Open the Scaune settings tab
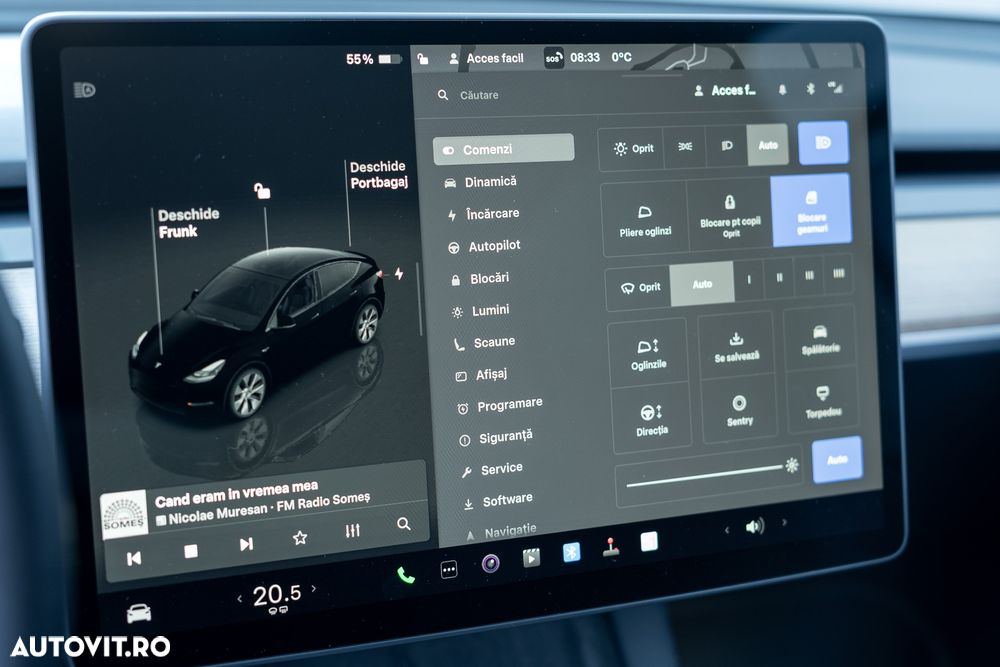1000x667 pixels. point(484,343)
